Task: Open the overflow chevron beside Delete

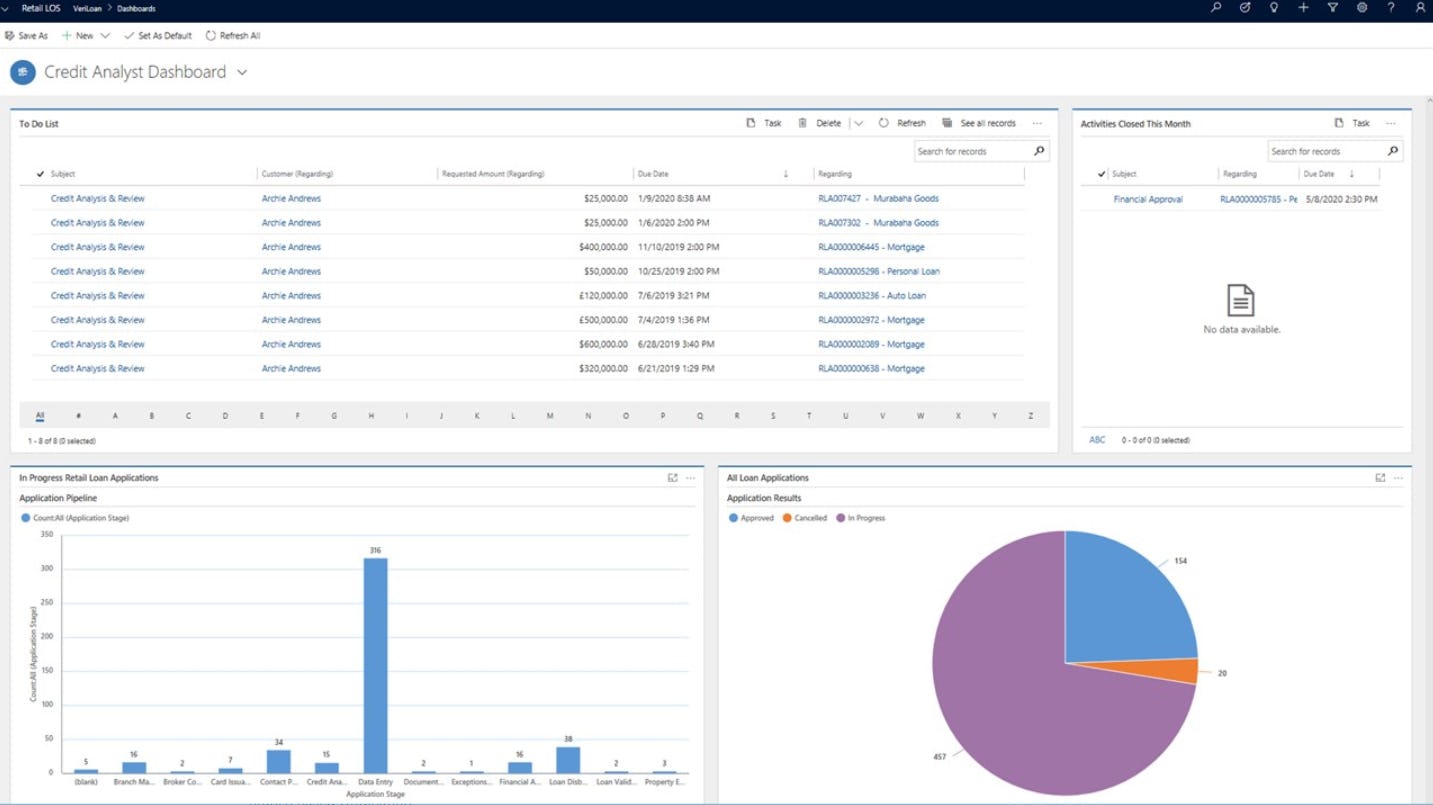Action: click(859, 122)
